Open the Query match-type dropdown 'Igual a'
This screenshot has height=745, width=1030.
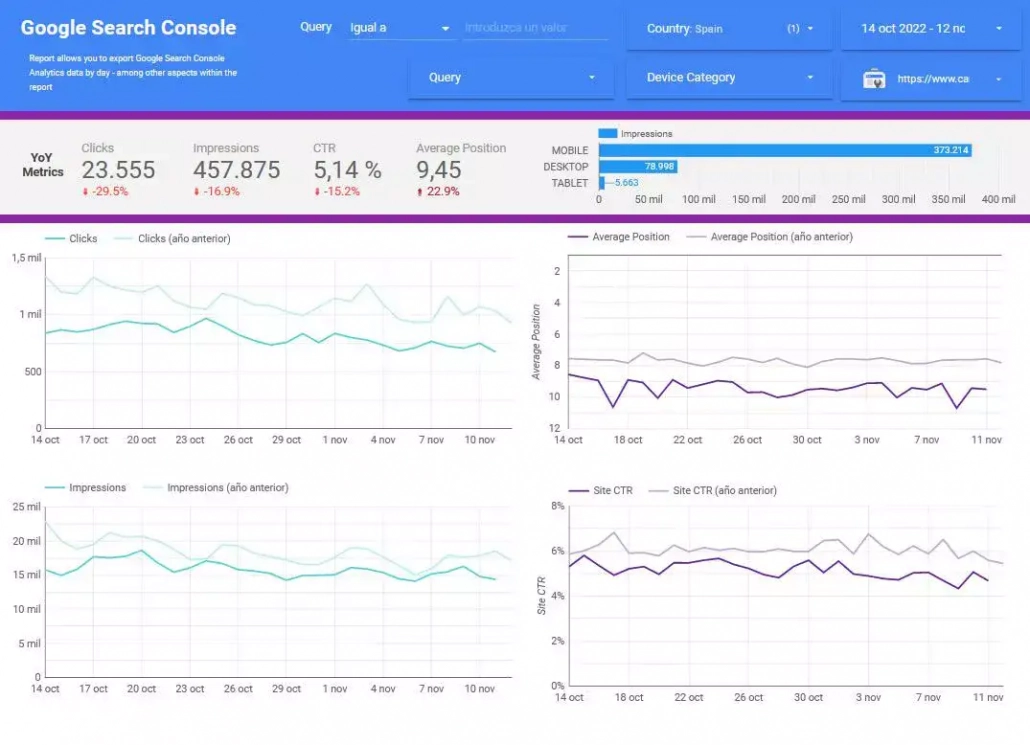401,28
